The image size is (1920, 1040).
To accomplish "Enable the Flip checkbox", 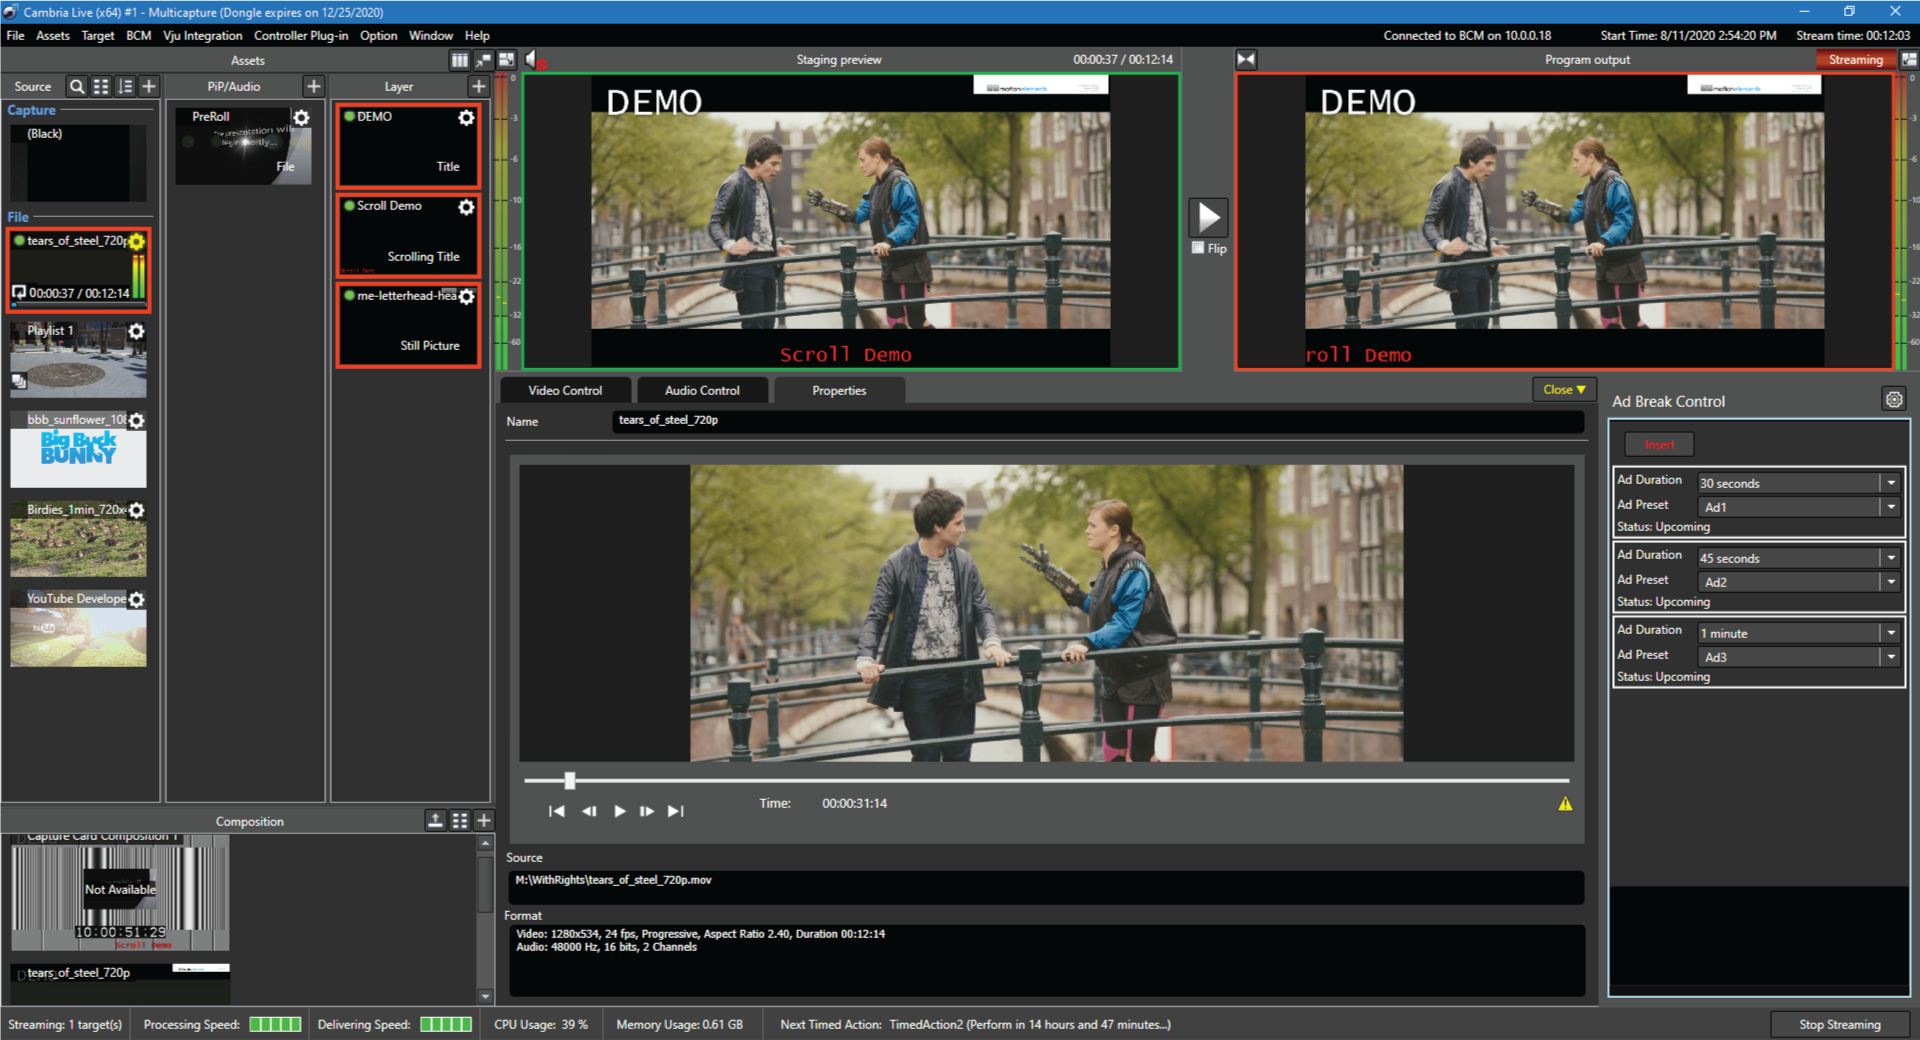I will tap(1198, 248).
